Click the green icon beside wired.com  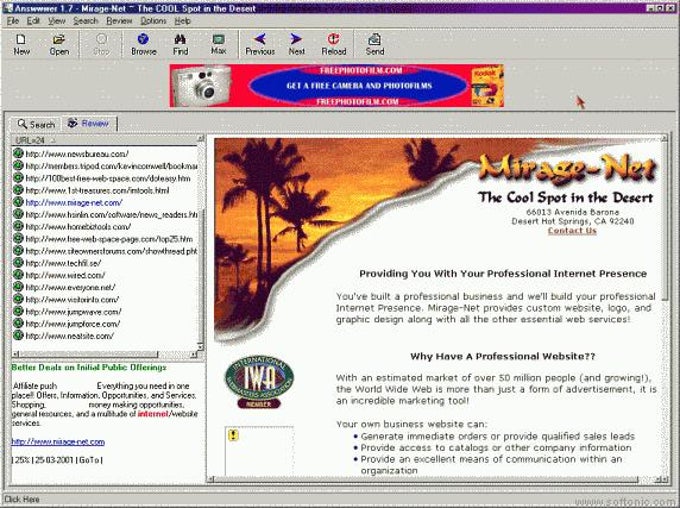click(x=18, y=275)
